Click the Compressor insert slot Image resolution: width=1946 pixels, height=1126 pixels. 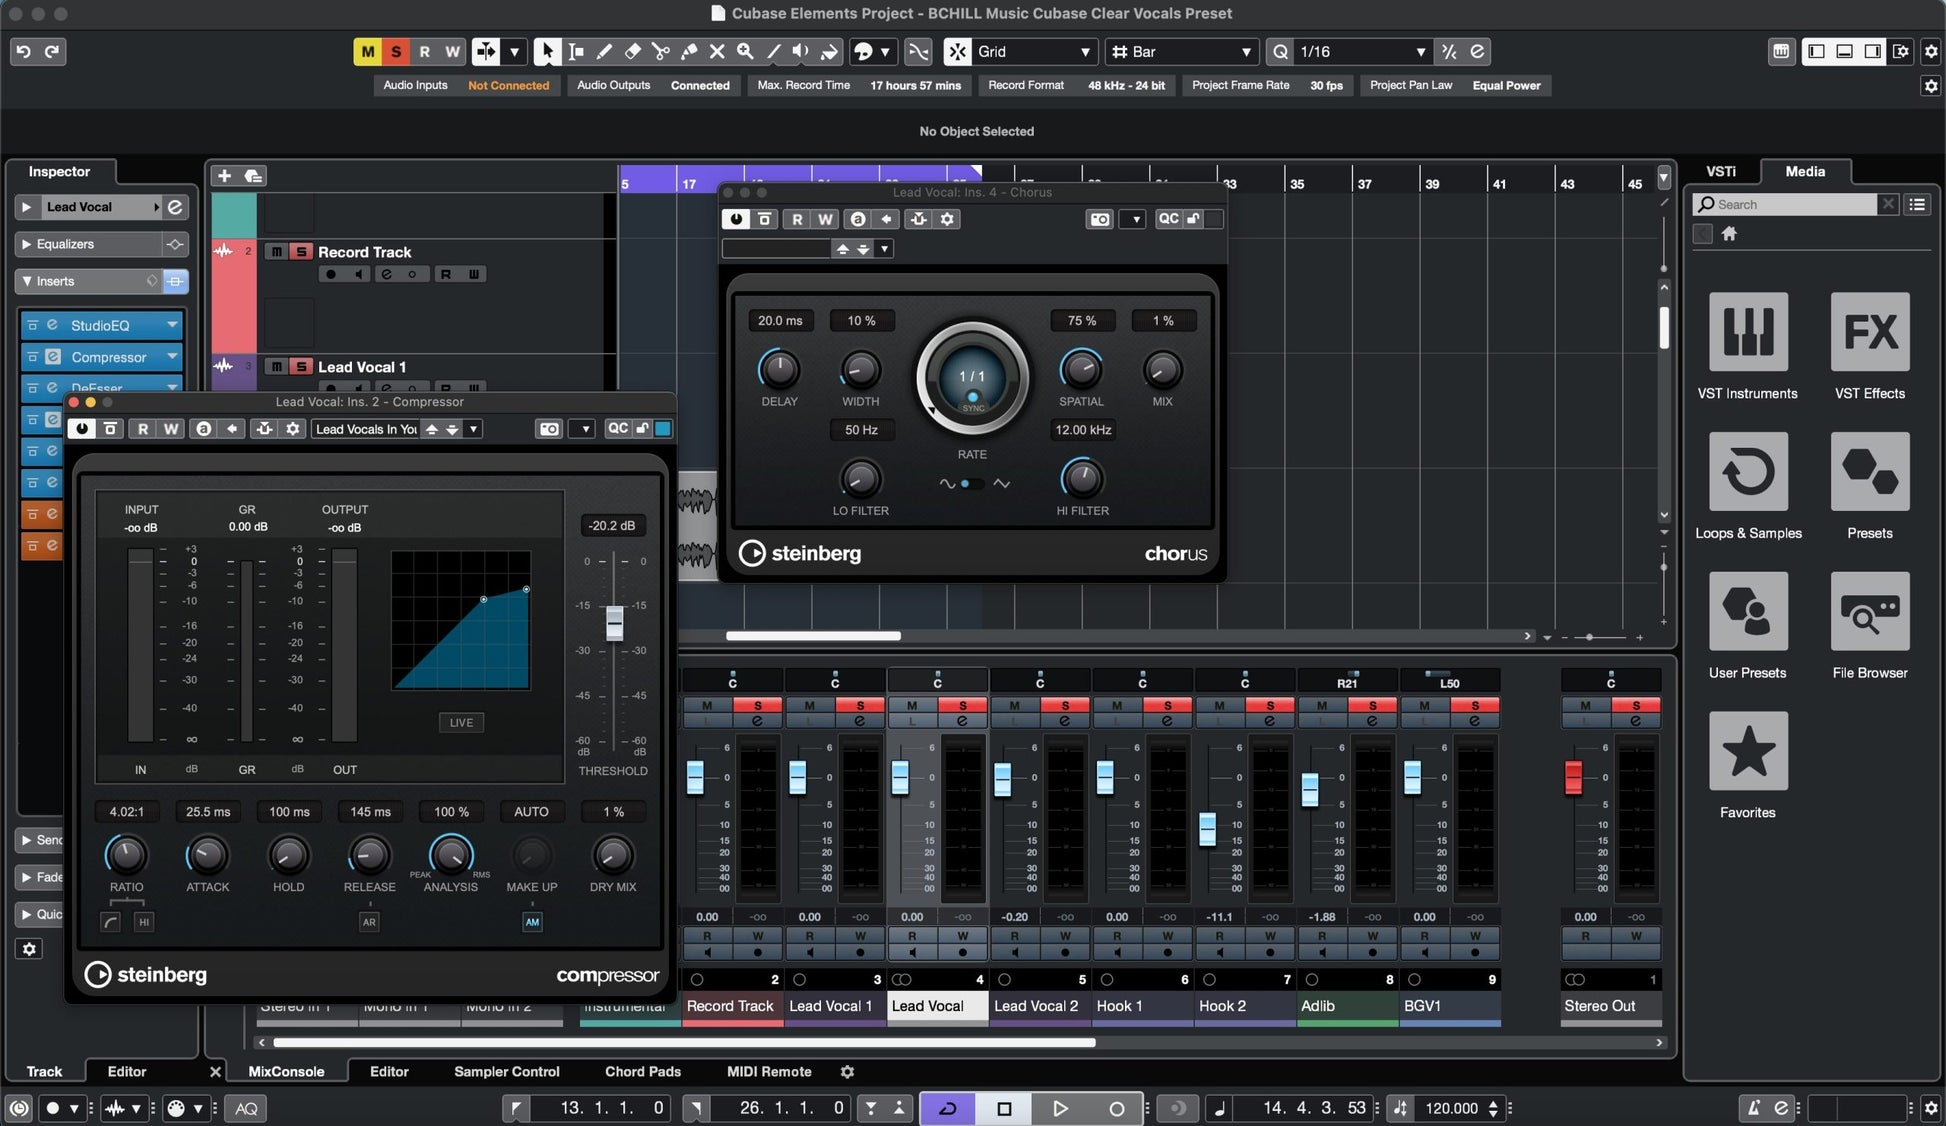pos(108,357)
